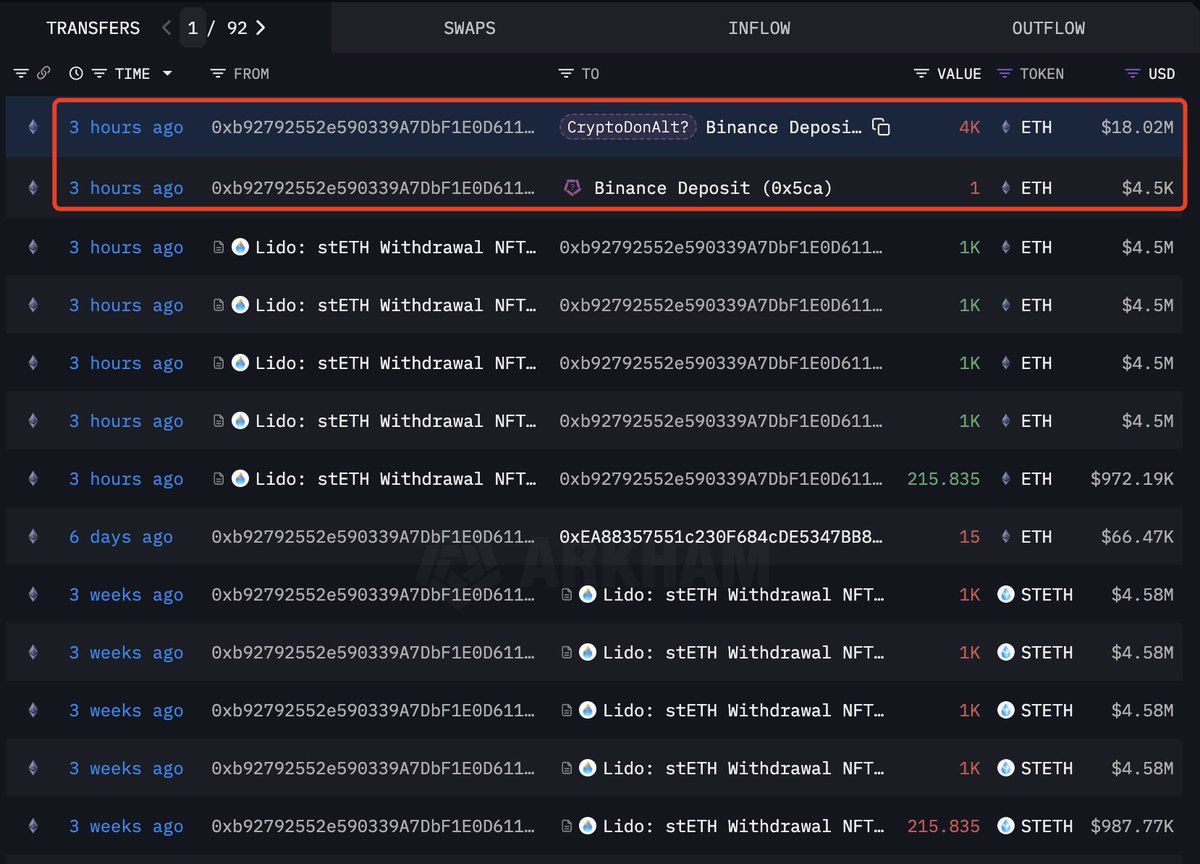Open 'Binance Deposi…' label in first row
The height and width of the screenshot is (864, 1200).
click(783, 127)
